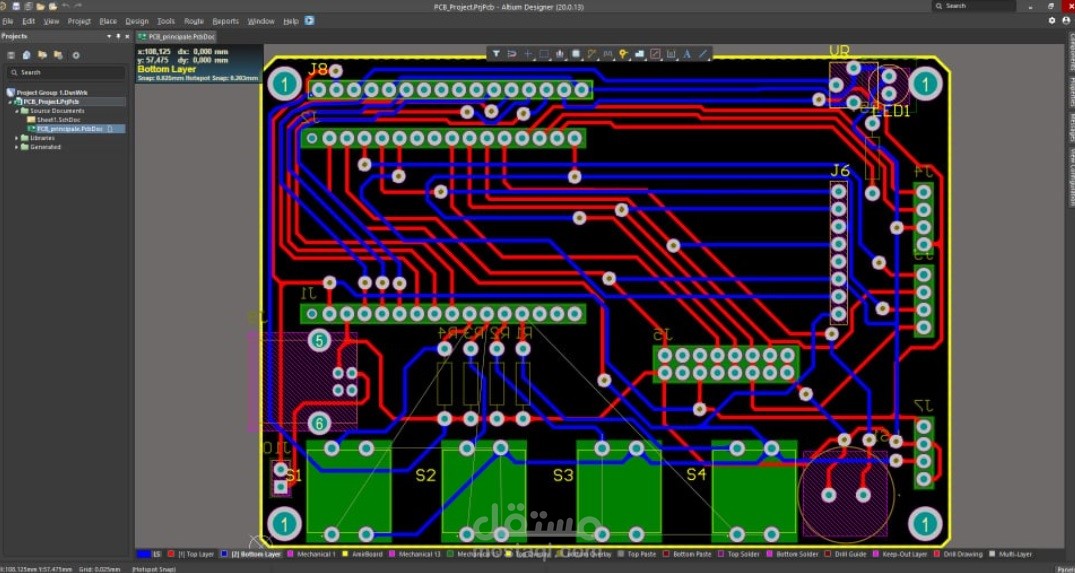The height and width of the screenshot is (573, 1075).
Task: Open the View menu
Action: tap(51, 21)
